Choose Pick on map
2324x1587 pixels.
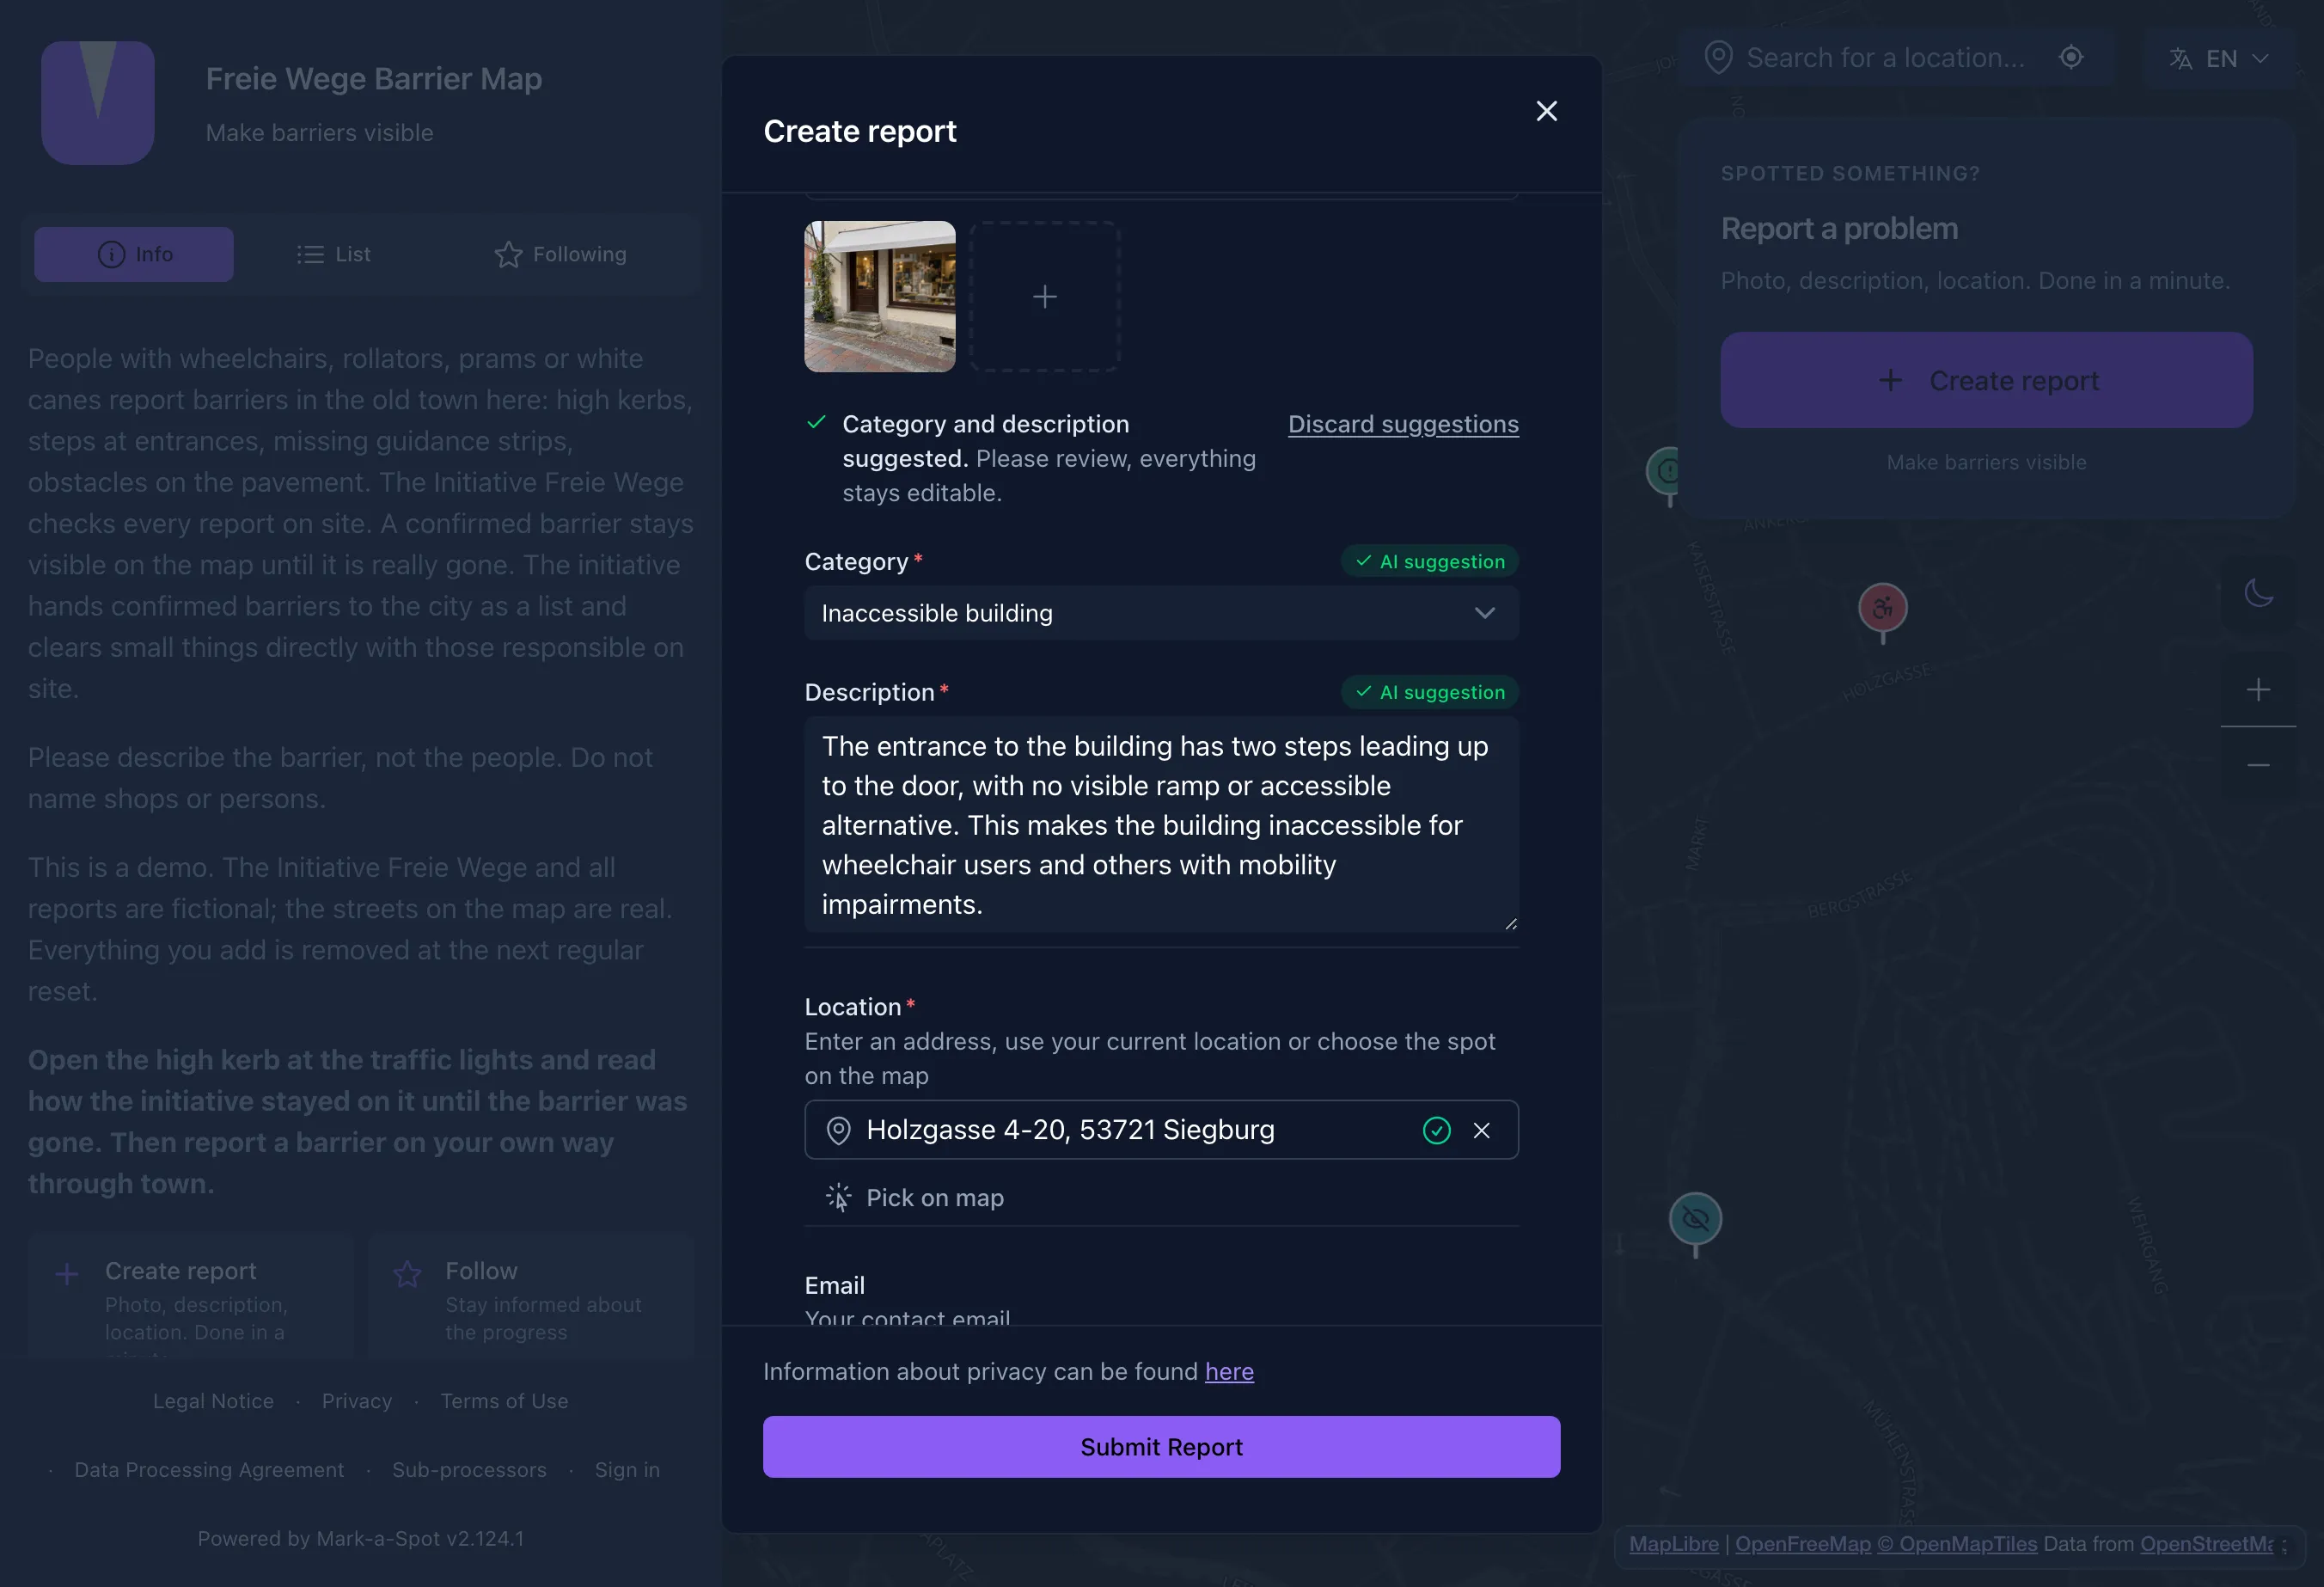tap(915, 1198)
